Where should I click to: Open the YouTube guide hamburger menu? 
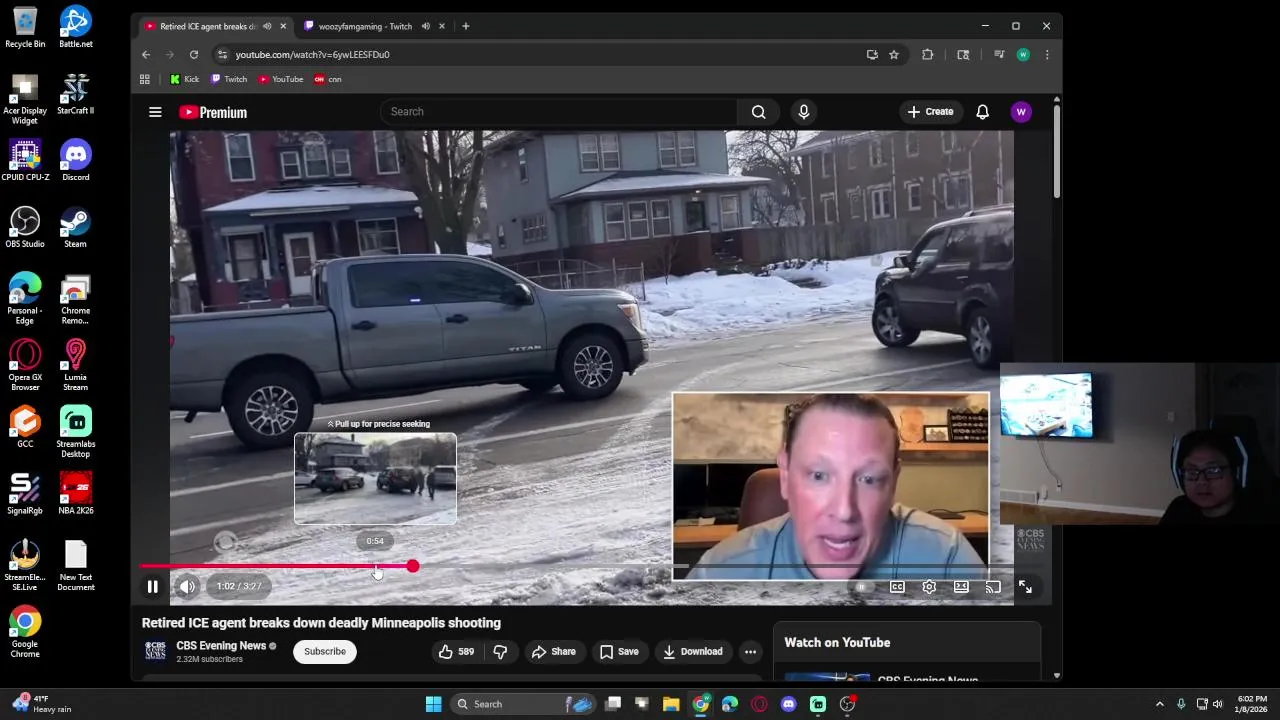tap(155, 112)
